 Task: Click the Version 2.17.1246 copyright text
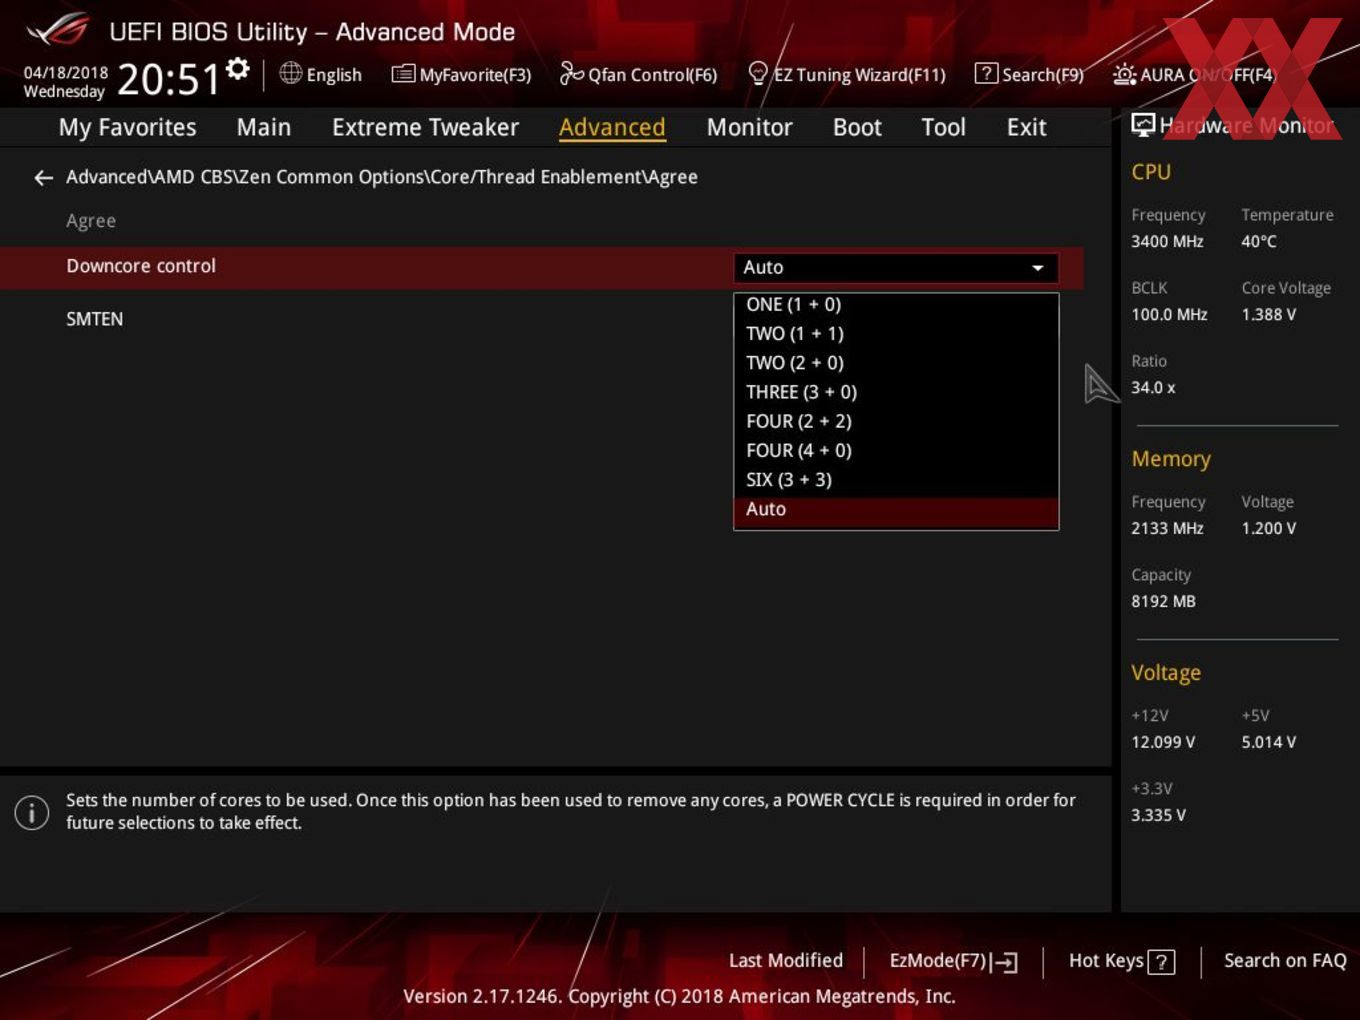[679, 997]
